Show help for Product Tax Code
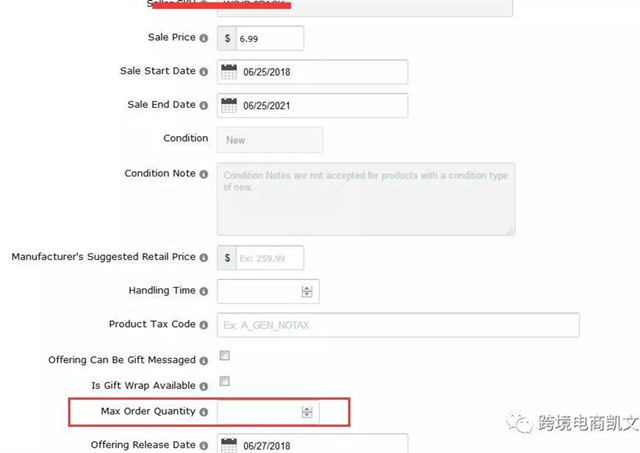Image resolution: width=640 pixels, height=453 pixels. pyautogui.click(x=204, y=325)
